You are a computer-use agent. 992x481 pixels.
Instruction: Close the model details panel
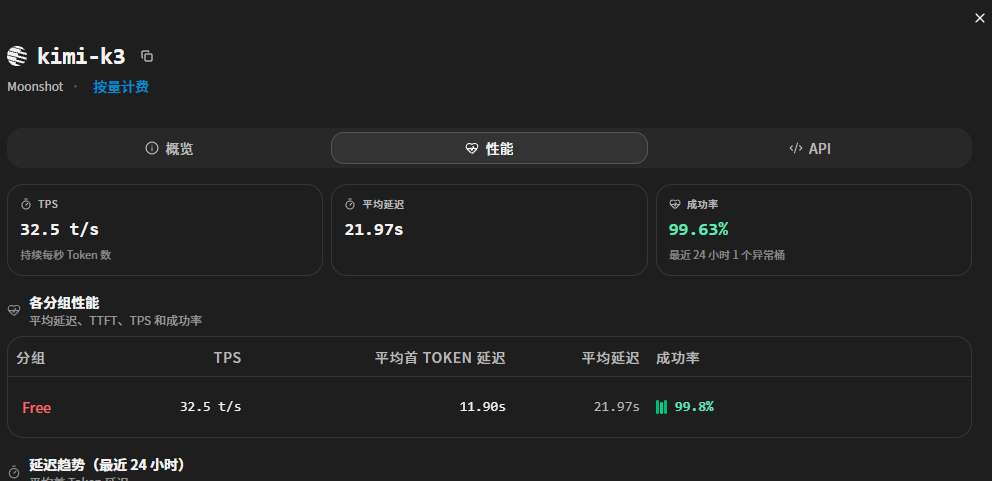point(979,18)
